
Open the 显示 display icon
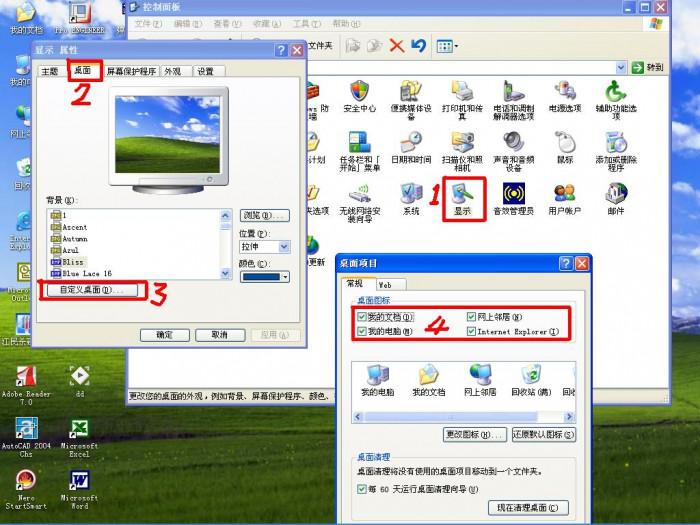(x=462, y=199)
